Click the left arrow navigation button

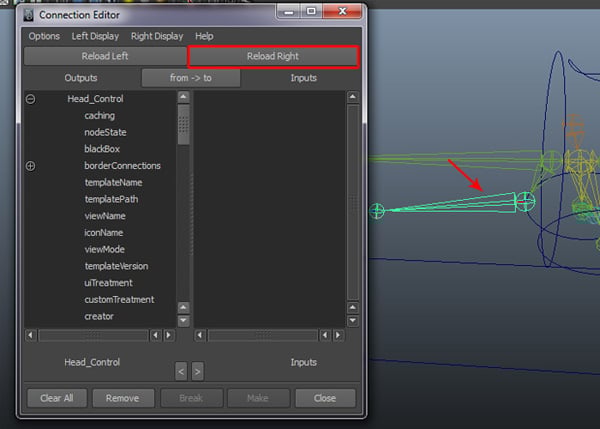181,371
